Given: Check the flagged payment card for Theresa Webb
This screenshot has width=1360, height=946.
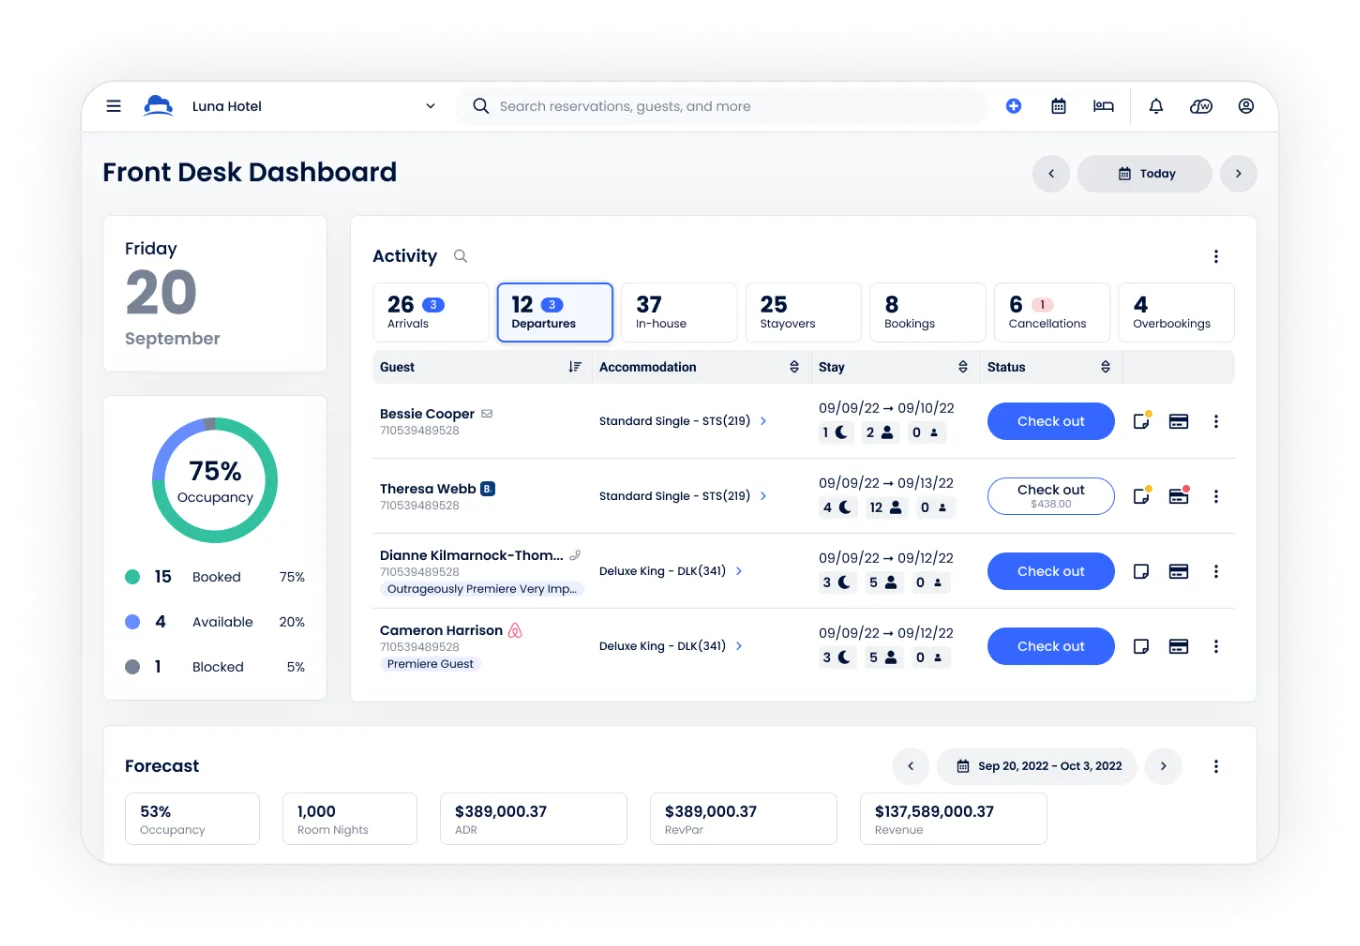Looking at the screenshot, I should [1178, 496].
